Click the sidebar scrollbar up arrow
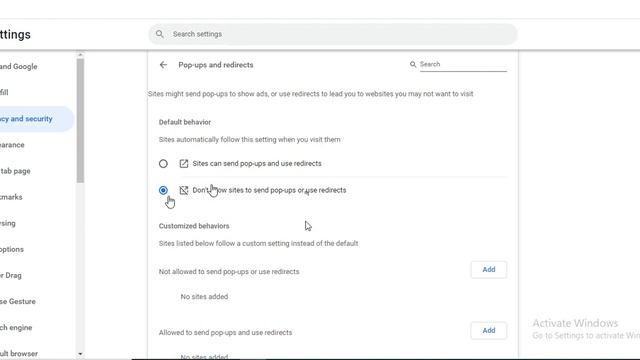The width and height of the screenshot is (640, 360). point(80,55)
